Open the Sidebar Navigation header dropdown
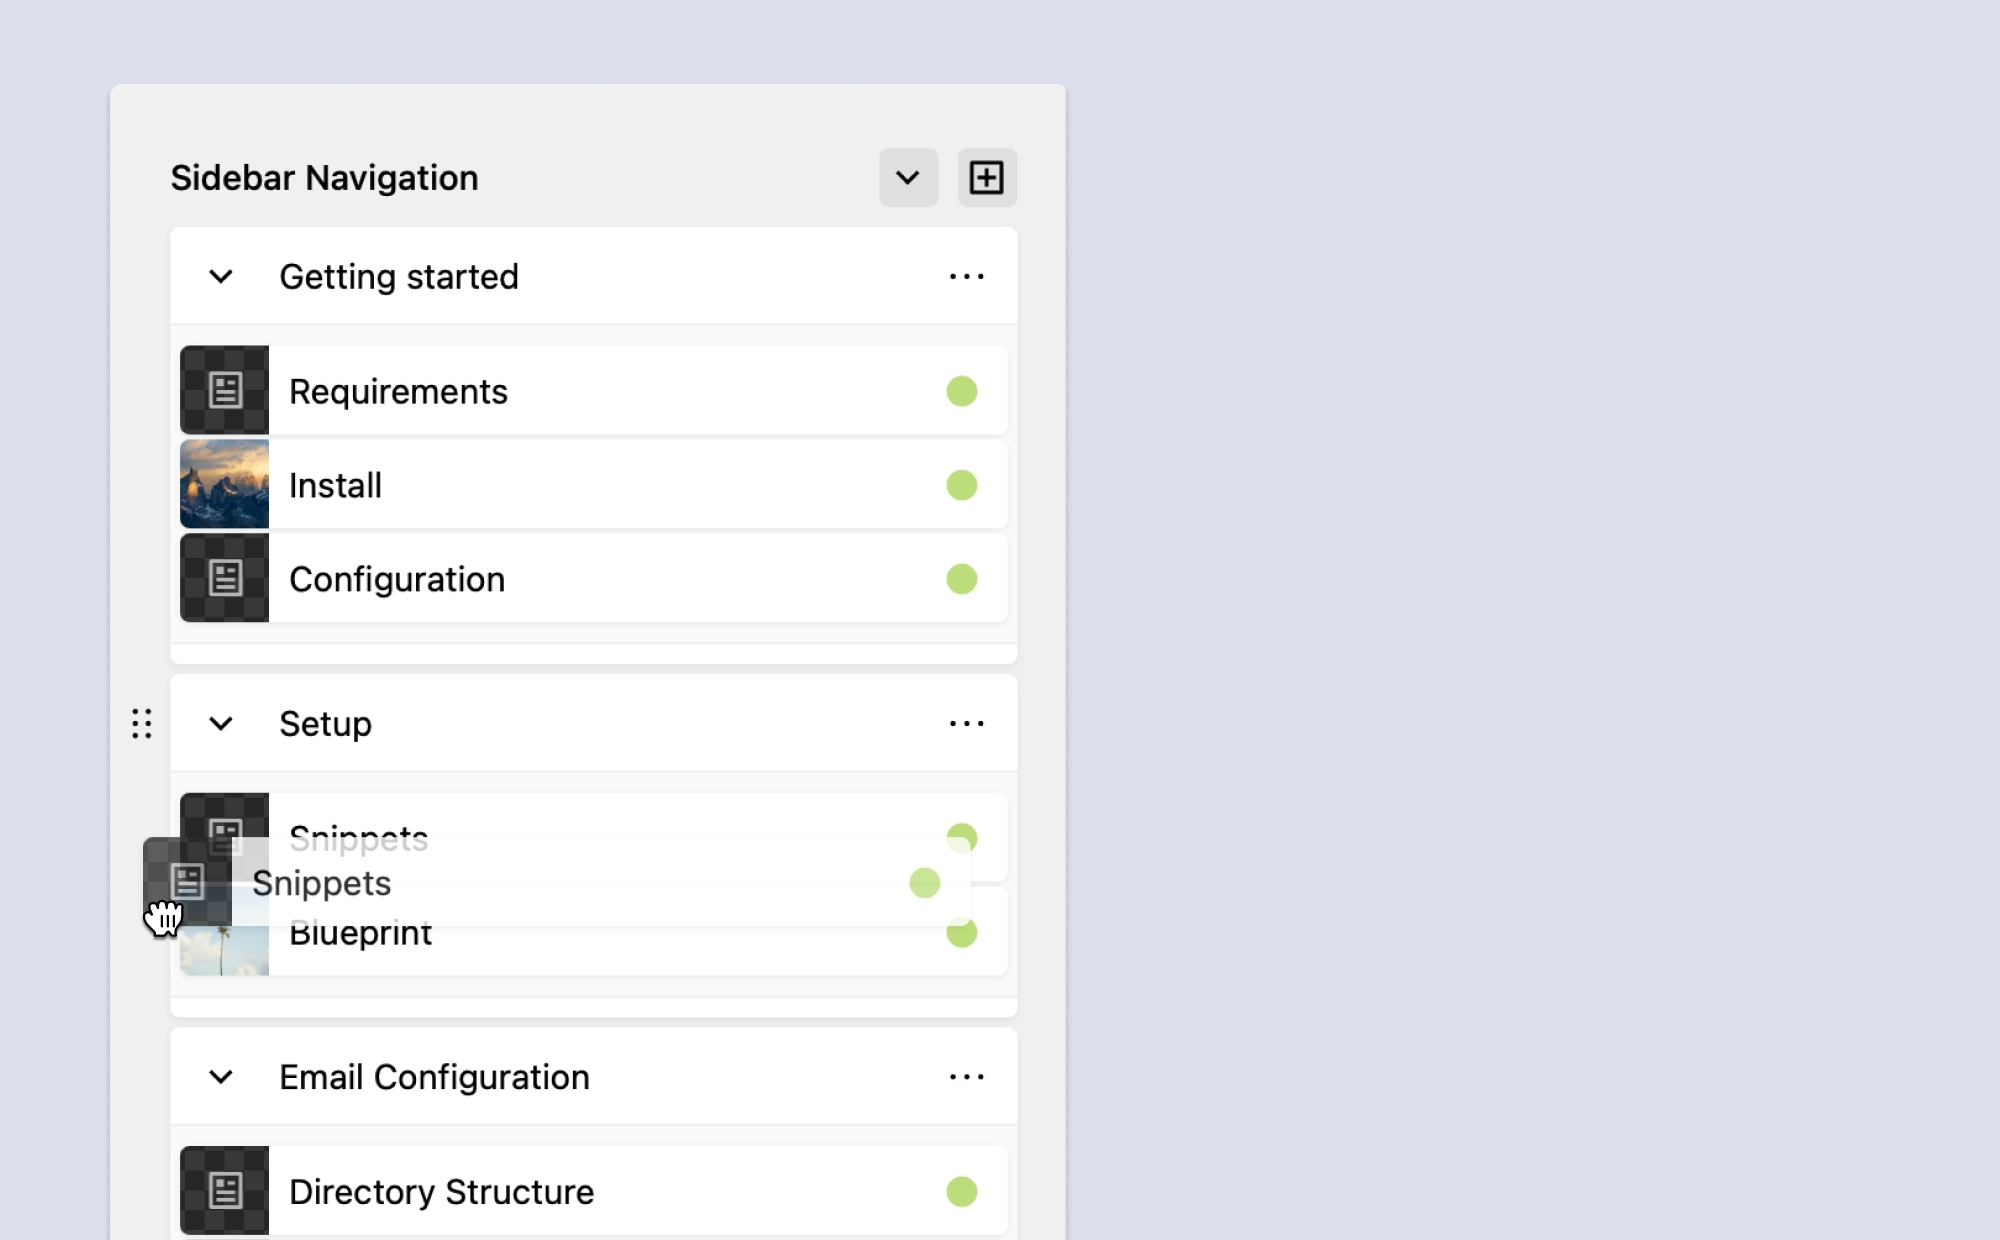This screenshot has height=1240, width=2000. 908,178
